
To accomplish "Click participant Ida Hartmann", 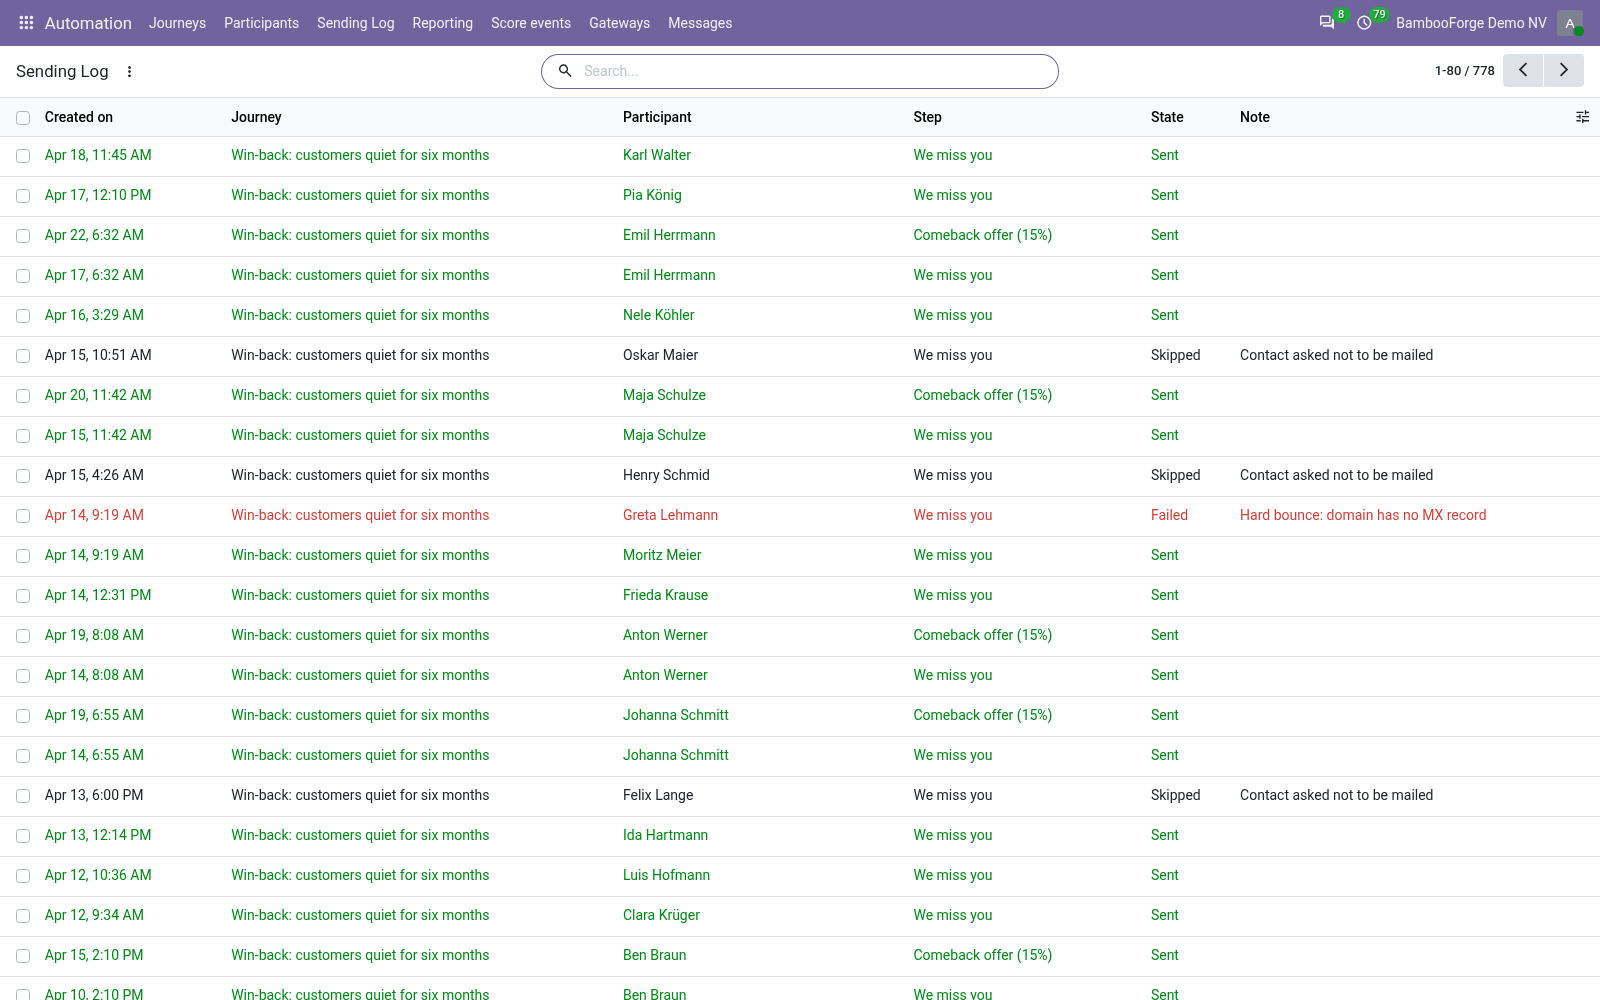I will click(665, 835).
